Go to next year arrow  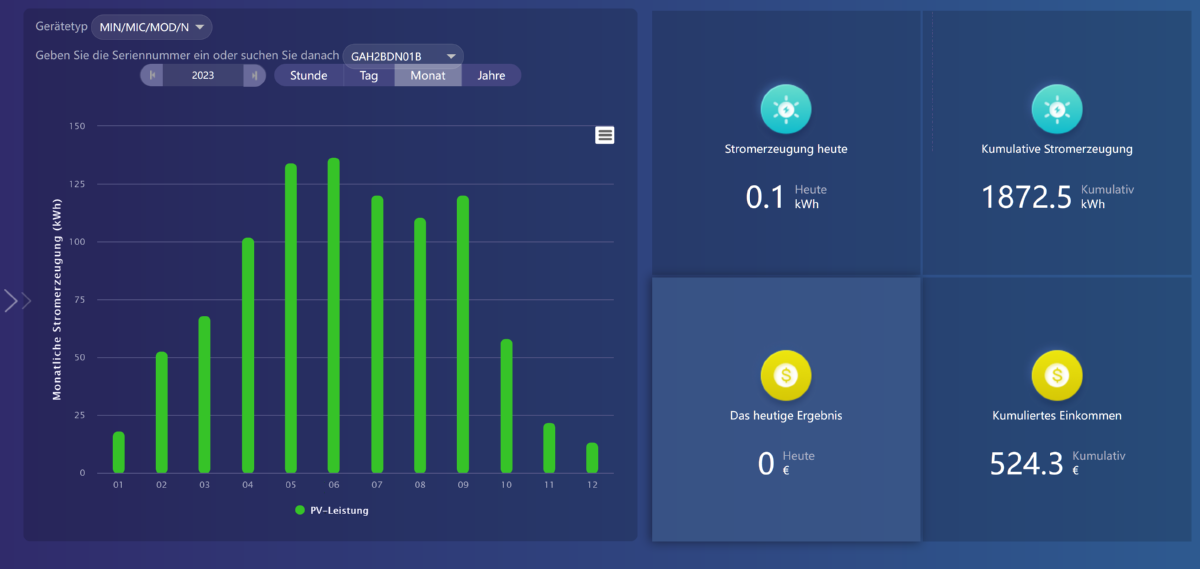(x=255, y=75)
